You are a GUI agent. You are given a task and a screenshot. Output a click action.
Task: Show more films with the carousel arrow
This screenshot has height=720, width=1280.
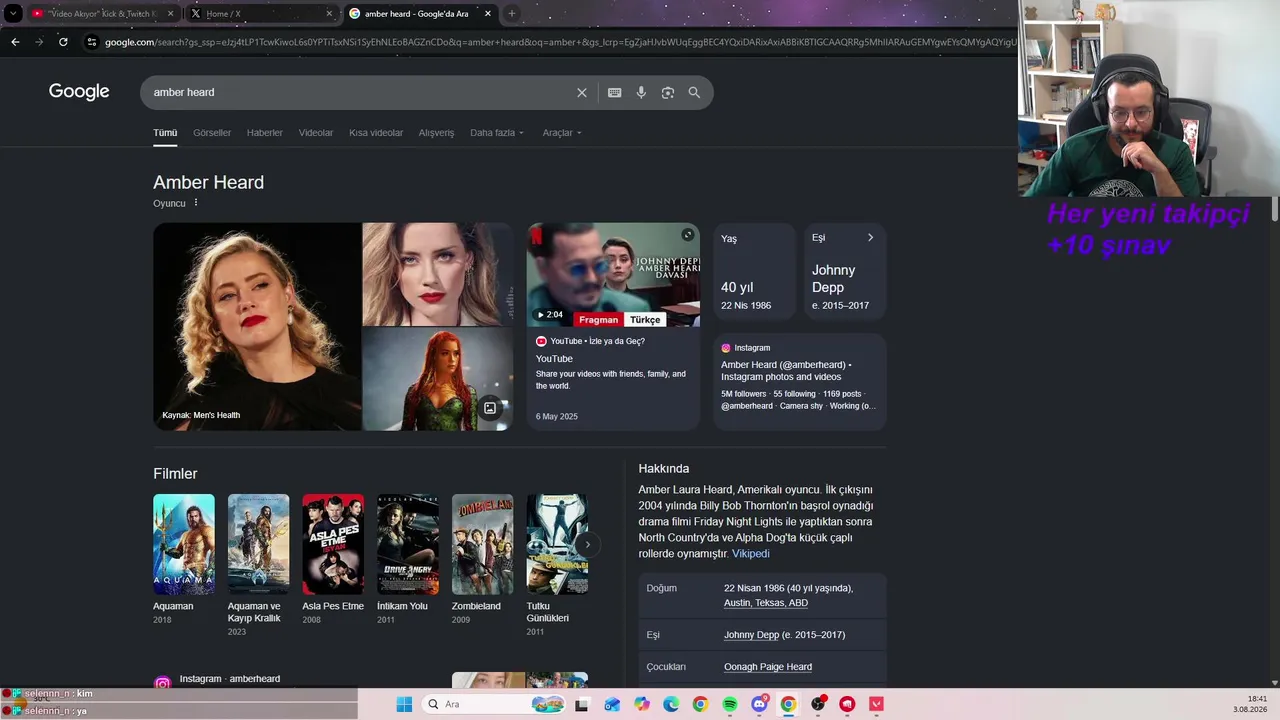coord(588,545)
